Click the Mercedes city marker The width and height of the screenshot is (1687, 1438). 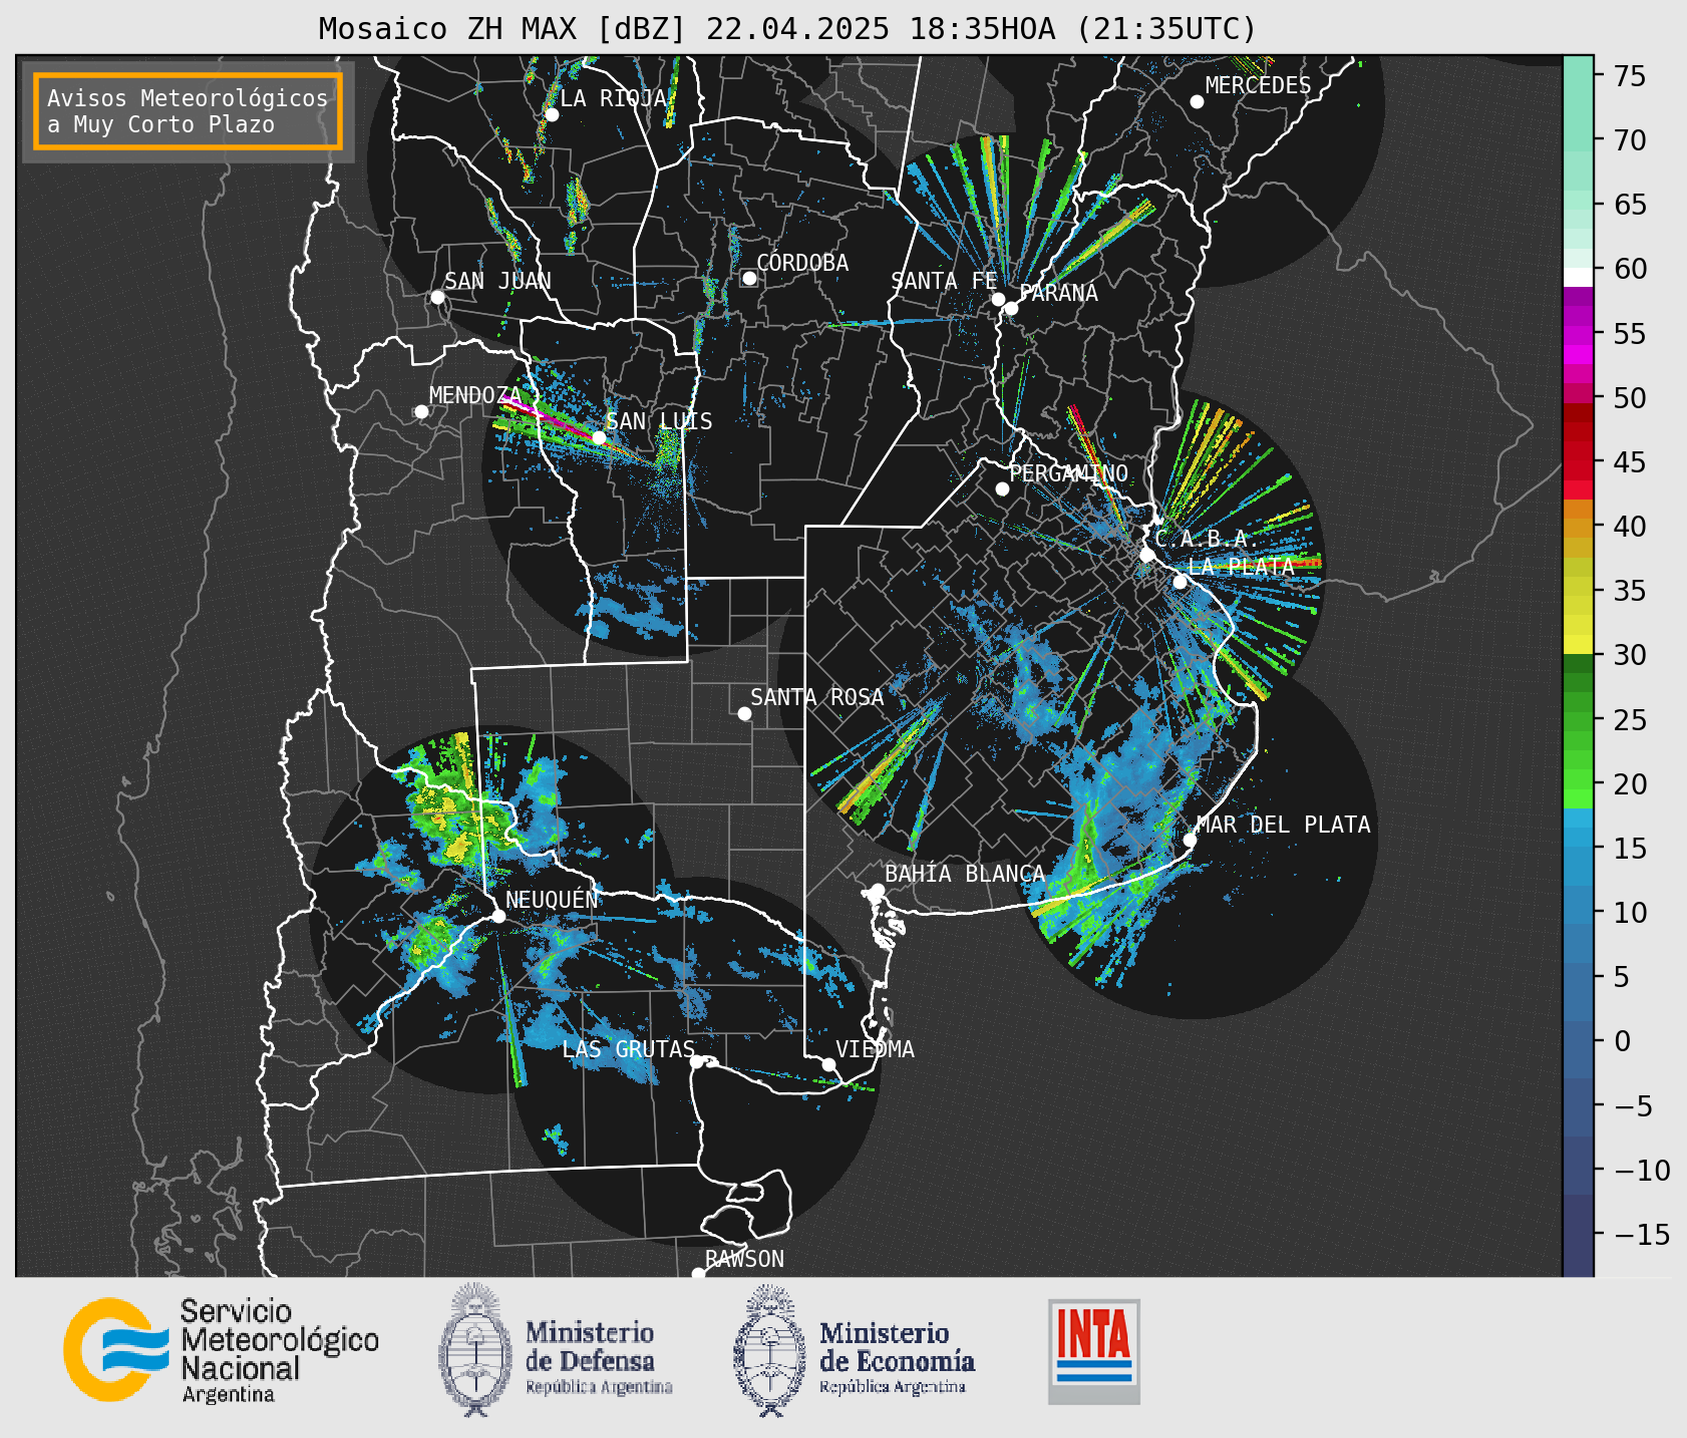point(1197,102)
